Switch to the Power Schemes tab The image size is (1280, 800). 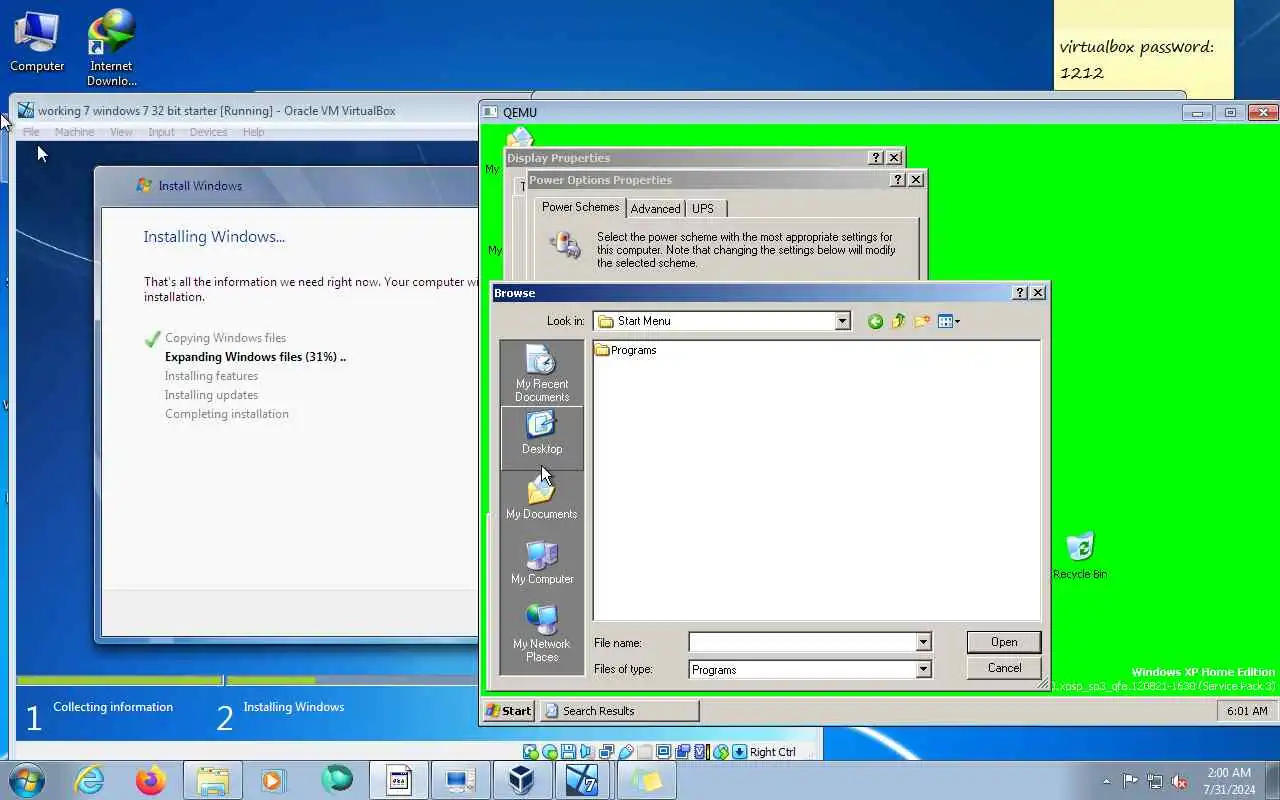[580, 207]
